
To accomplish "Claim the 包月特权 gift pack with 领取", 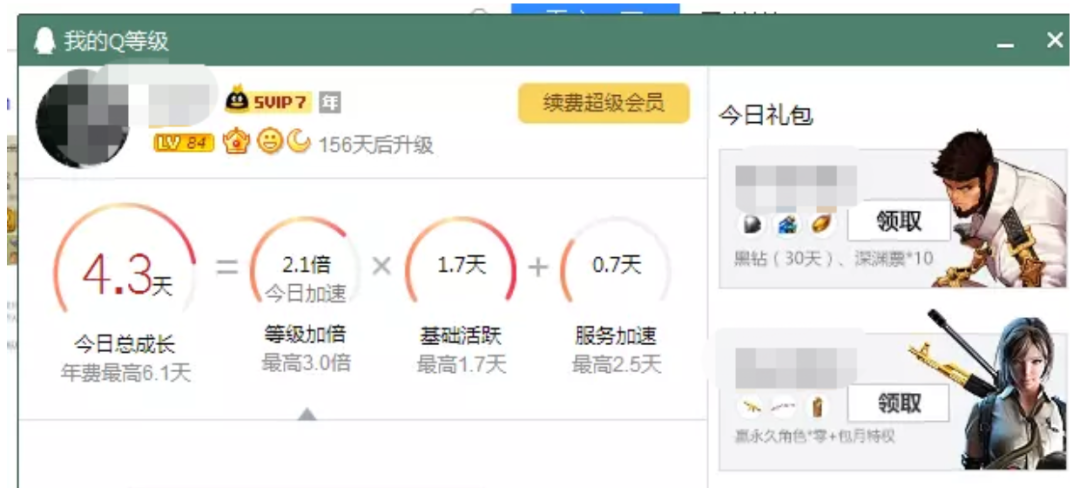I will (898, 403).
